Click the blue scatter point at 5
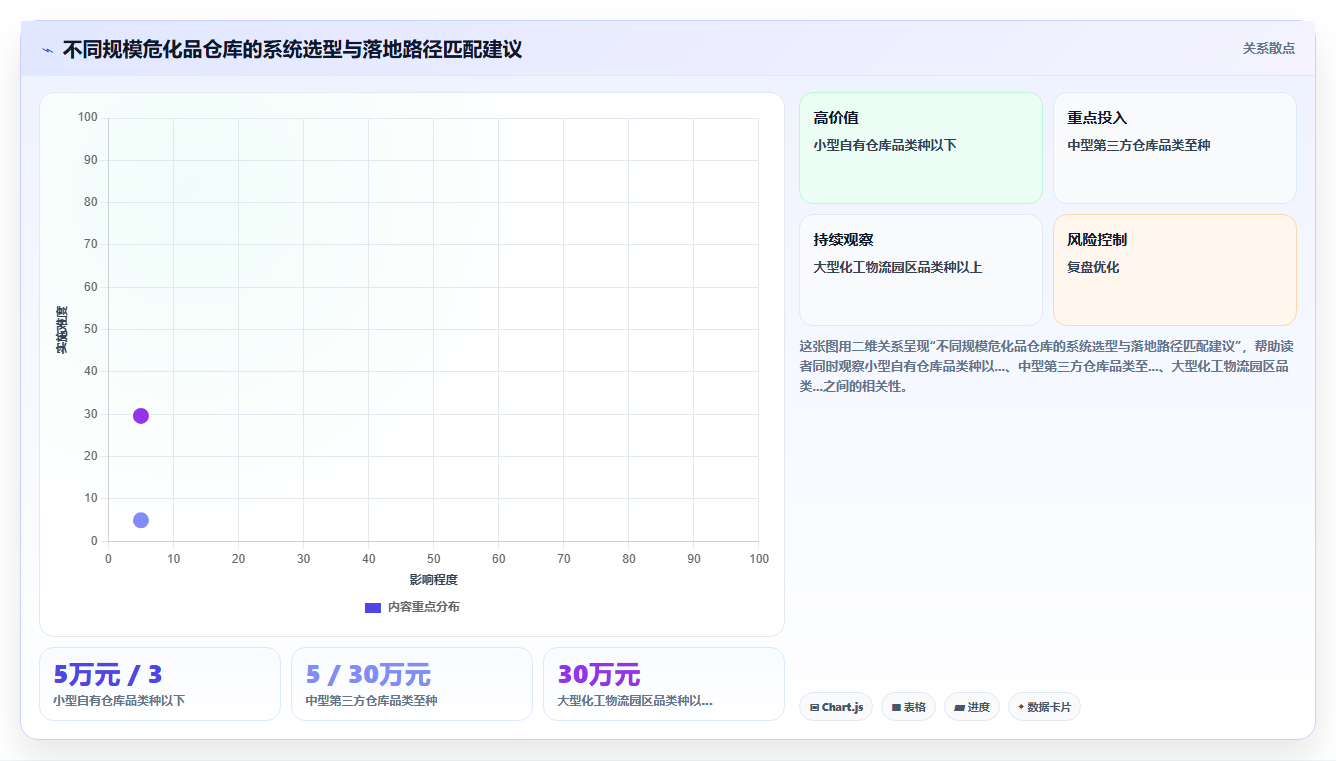The height and width of the screenshot is (761, 1336). coord(141,520)
